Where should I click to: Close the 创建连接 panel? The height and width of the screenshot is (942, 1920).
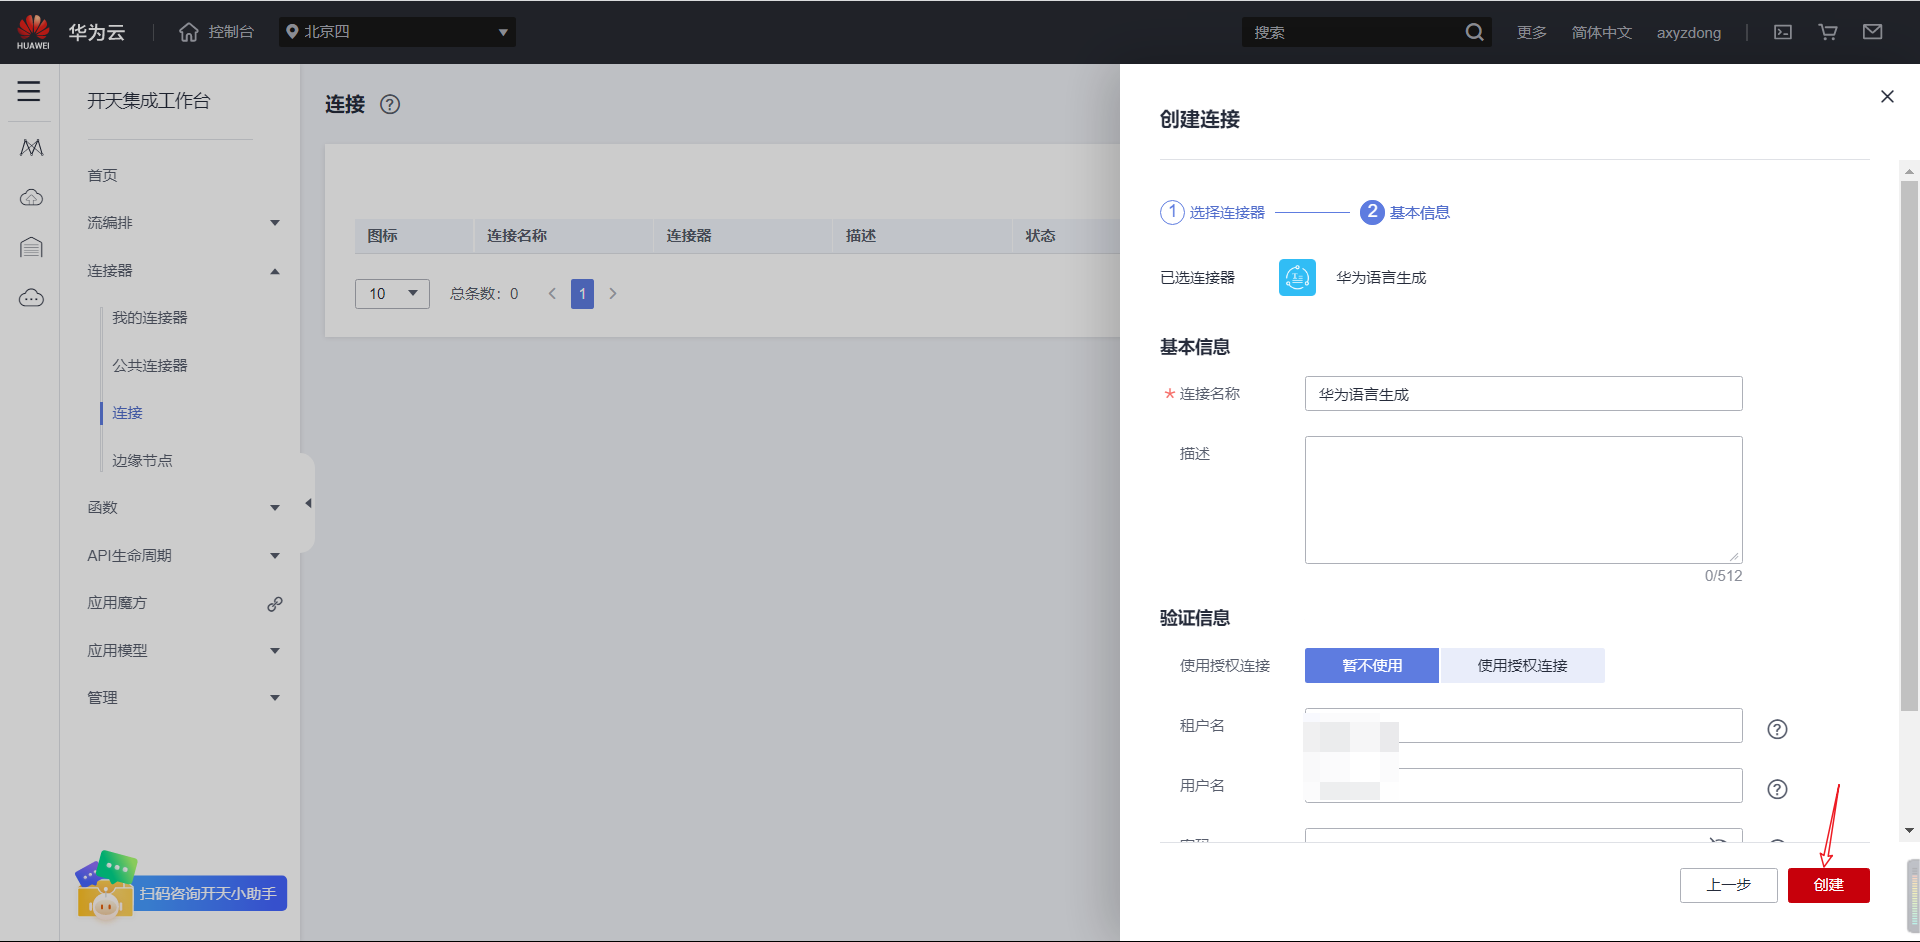pos(1887,96)
